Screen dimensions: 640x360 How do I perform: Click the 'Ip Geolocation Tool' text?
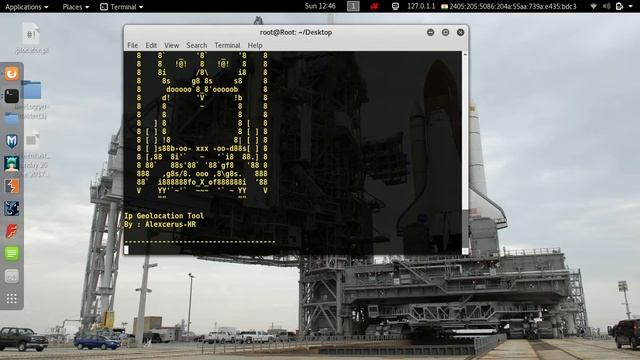(164, 216)
